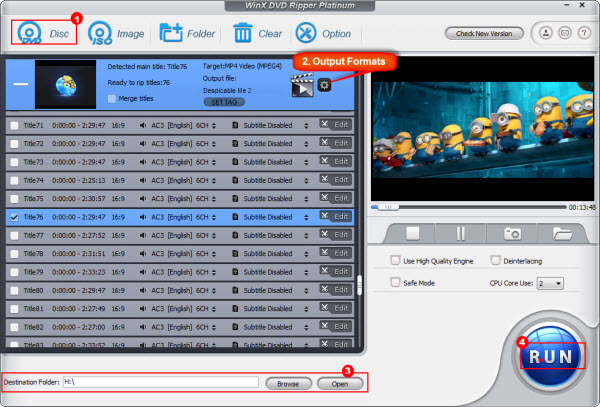The width and height of the screenshot is (600, 407).
Task: Open the audio track selector for Title73
Action: coord(214,162)
